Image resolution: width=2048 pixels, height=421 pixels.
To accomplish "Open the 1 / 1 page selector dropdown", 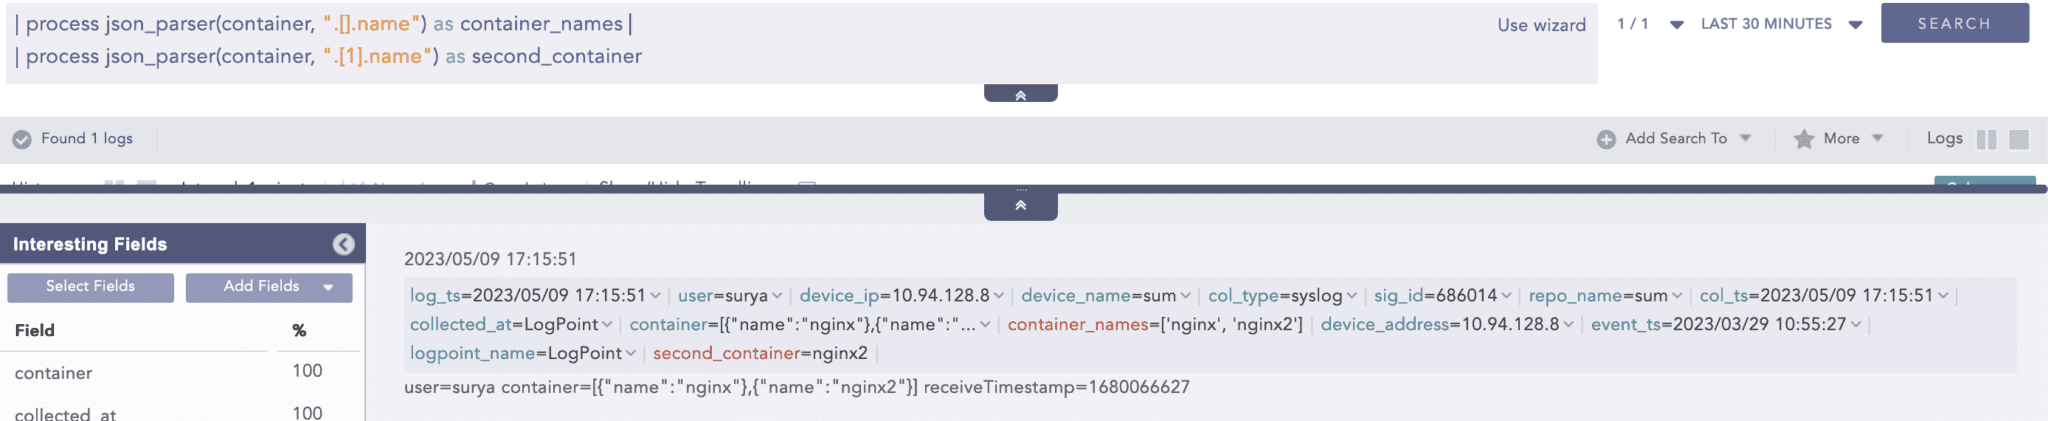I will (1677, 25).
